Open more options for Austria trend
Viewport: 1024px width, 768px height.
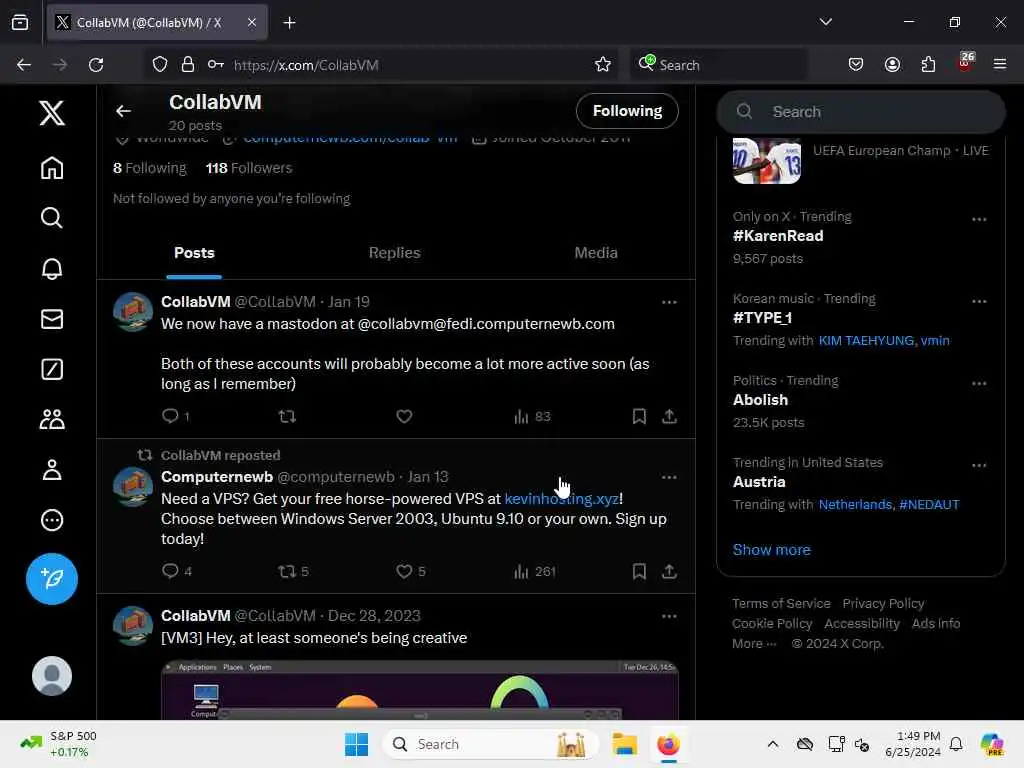[979, 466]
